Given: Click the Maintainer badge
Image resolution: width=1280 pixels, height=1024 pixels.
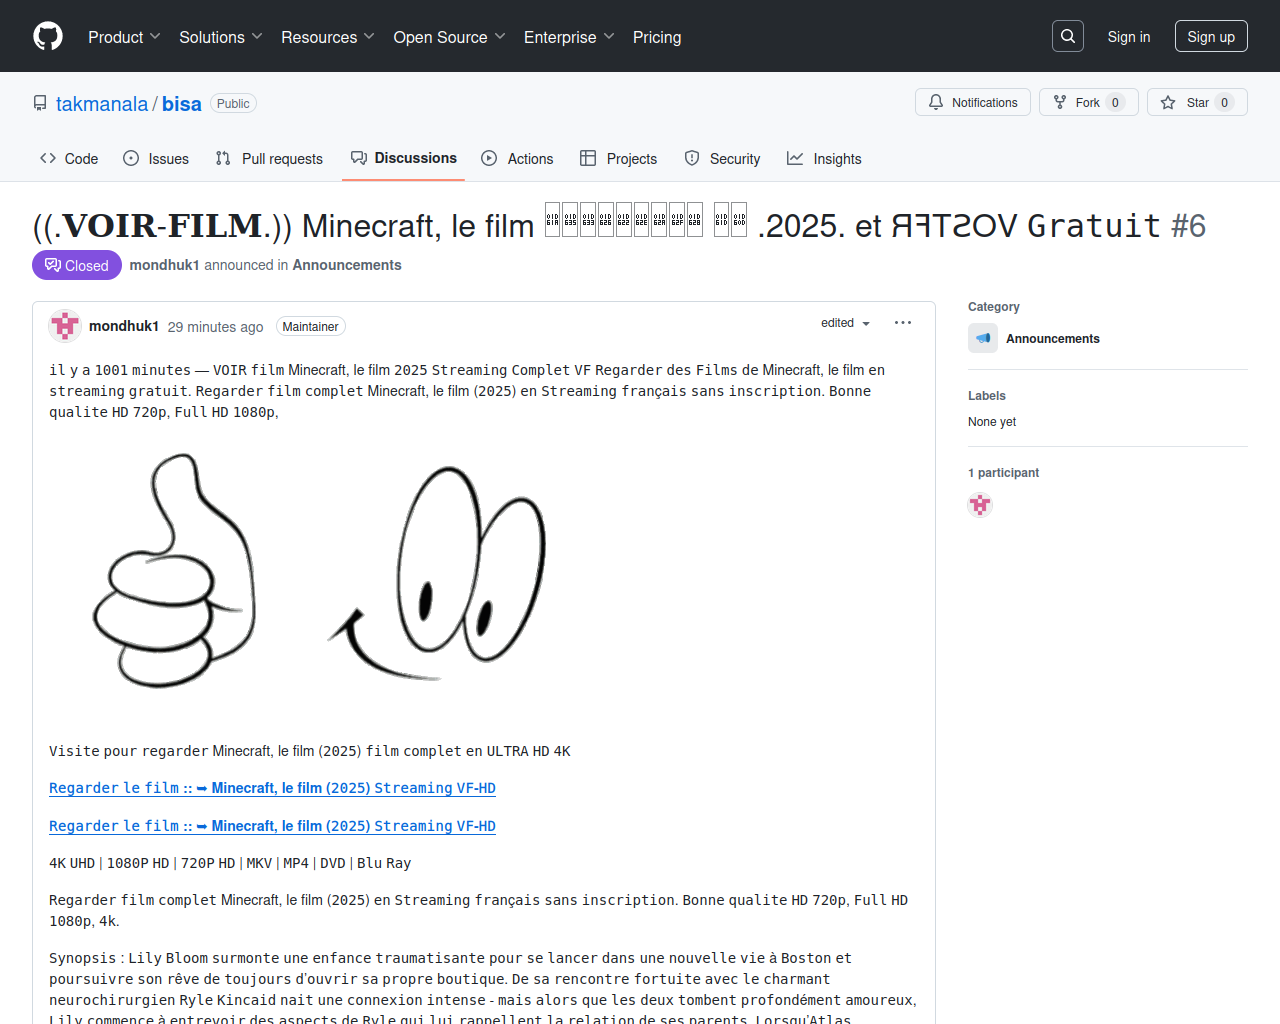Looking at the screenshot, I should click(x=310, y=327).
